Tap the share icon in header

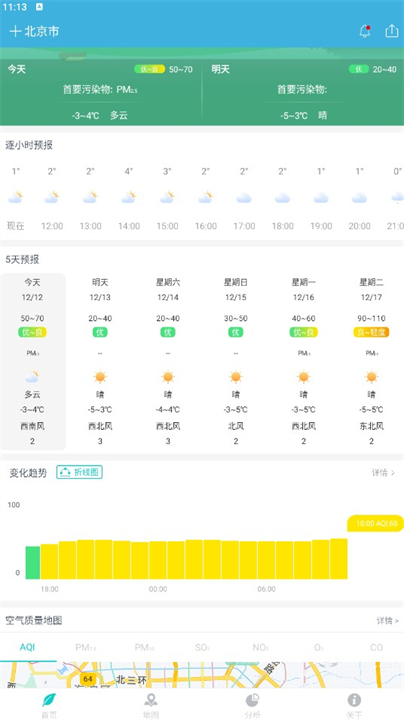[392, 31]
